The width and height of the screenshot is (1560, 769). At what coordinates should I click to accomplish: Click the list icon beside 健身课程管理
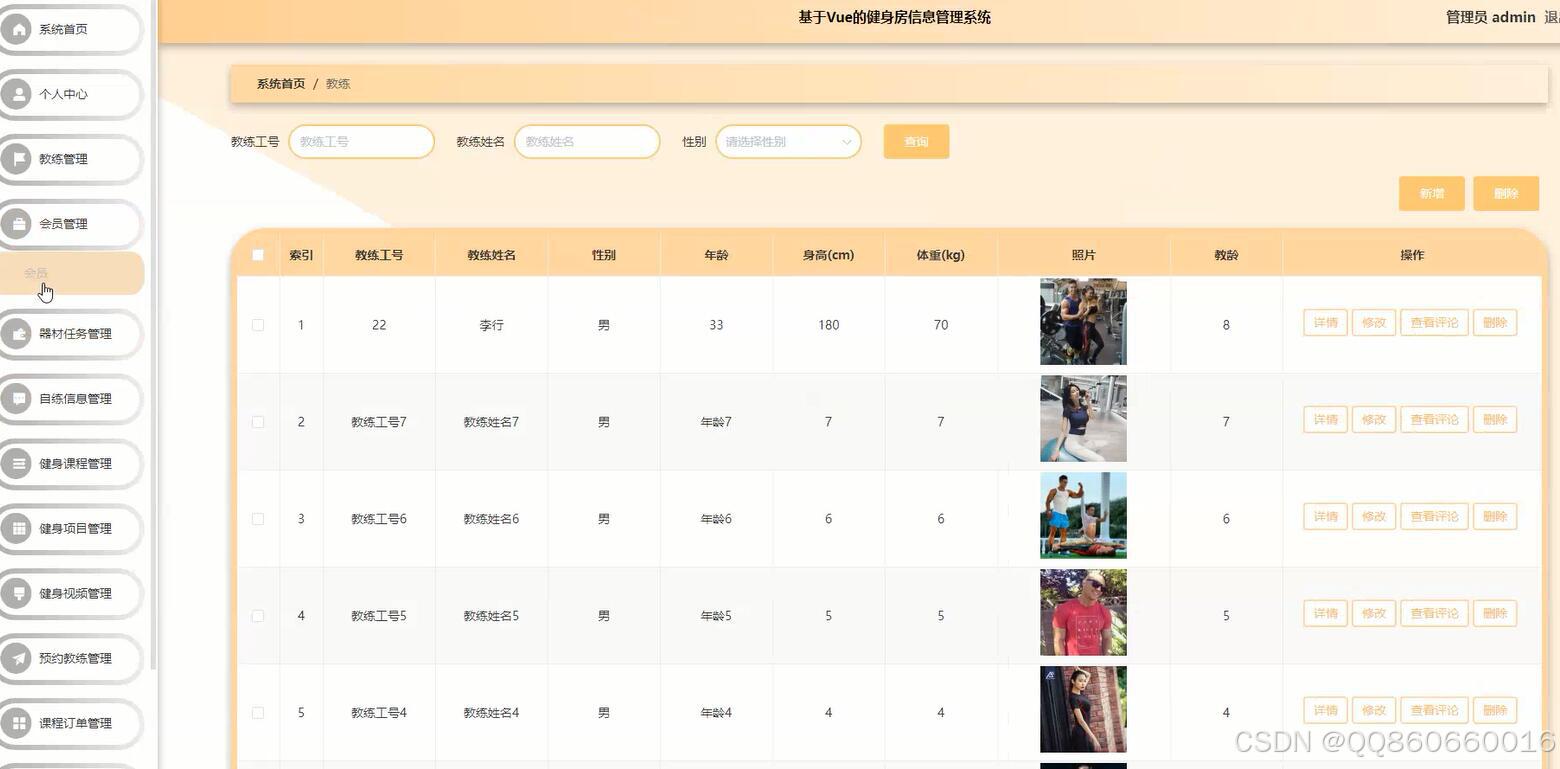(x=16, y=464)
